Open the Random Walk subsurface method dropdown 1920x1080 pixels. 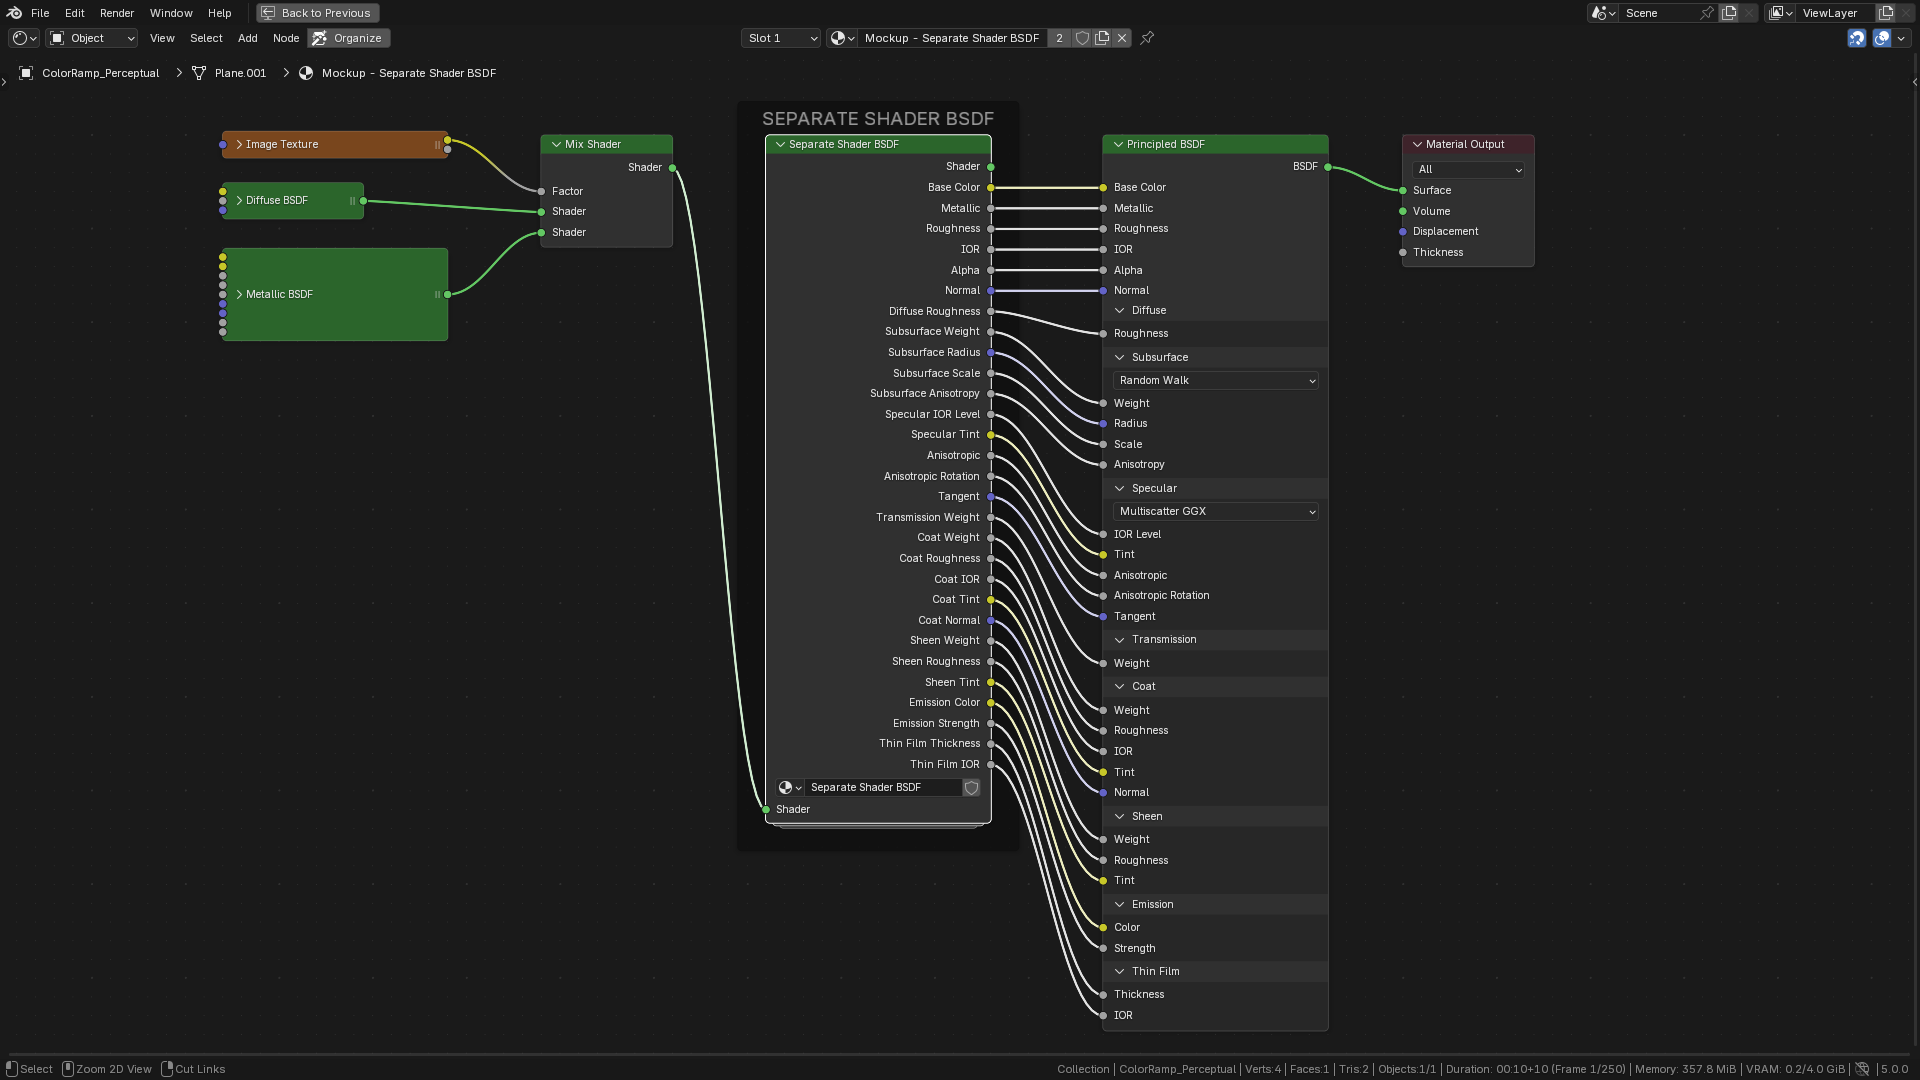[x=1216, y=381]
